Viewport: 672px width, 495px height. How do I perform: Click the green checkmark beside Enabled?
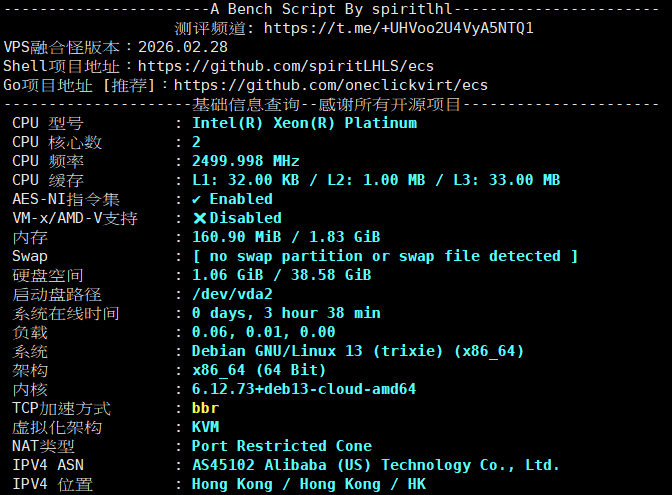coord(197,199)
